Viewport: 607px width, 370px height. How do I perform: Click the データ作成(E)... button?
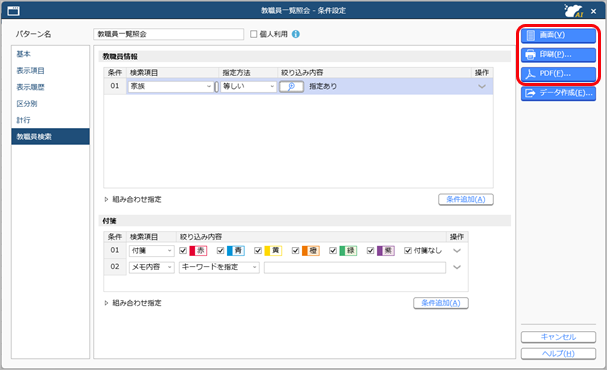click(x=558, y=93)
